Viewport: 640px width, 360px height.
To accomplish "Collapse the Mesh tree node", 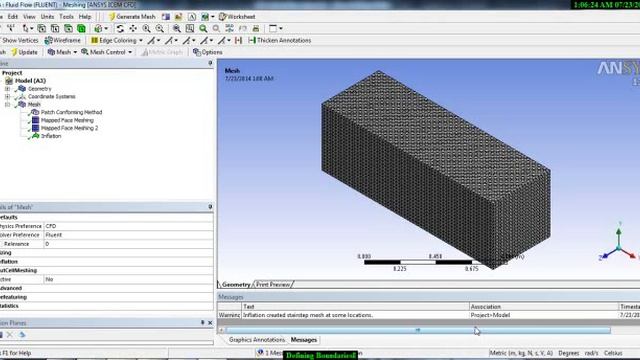I will click(x=7, y=104).
